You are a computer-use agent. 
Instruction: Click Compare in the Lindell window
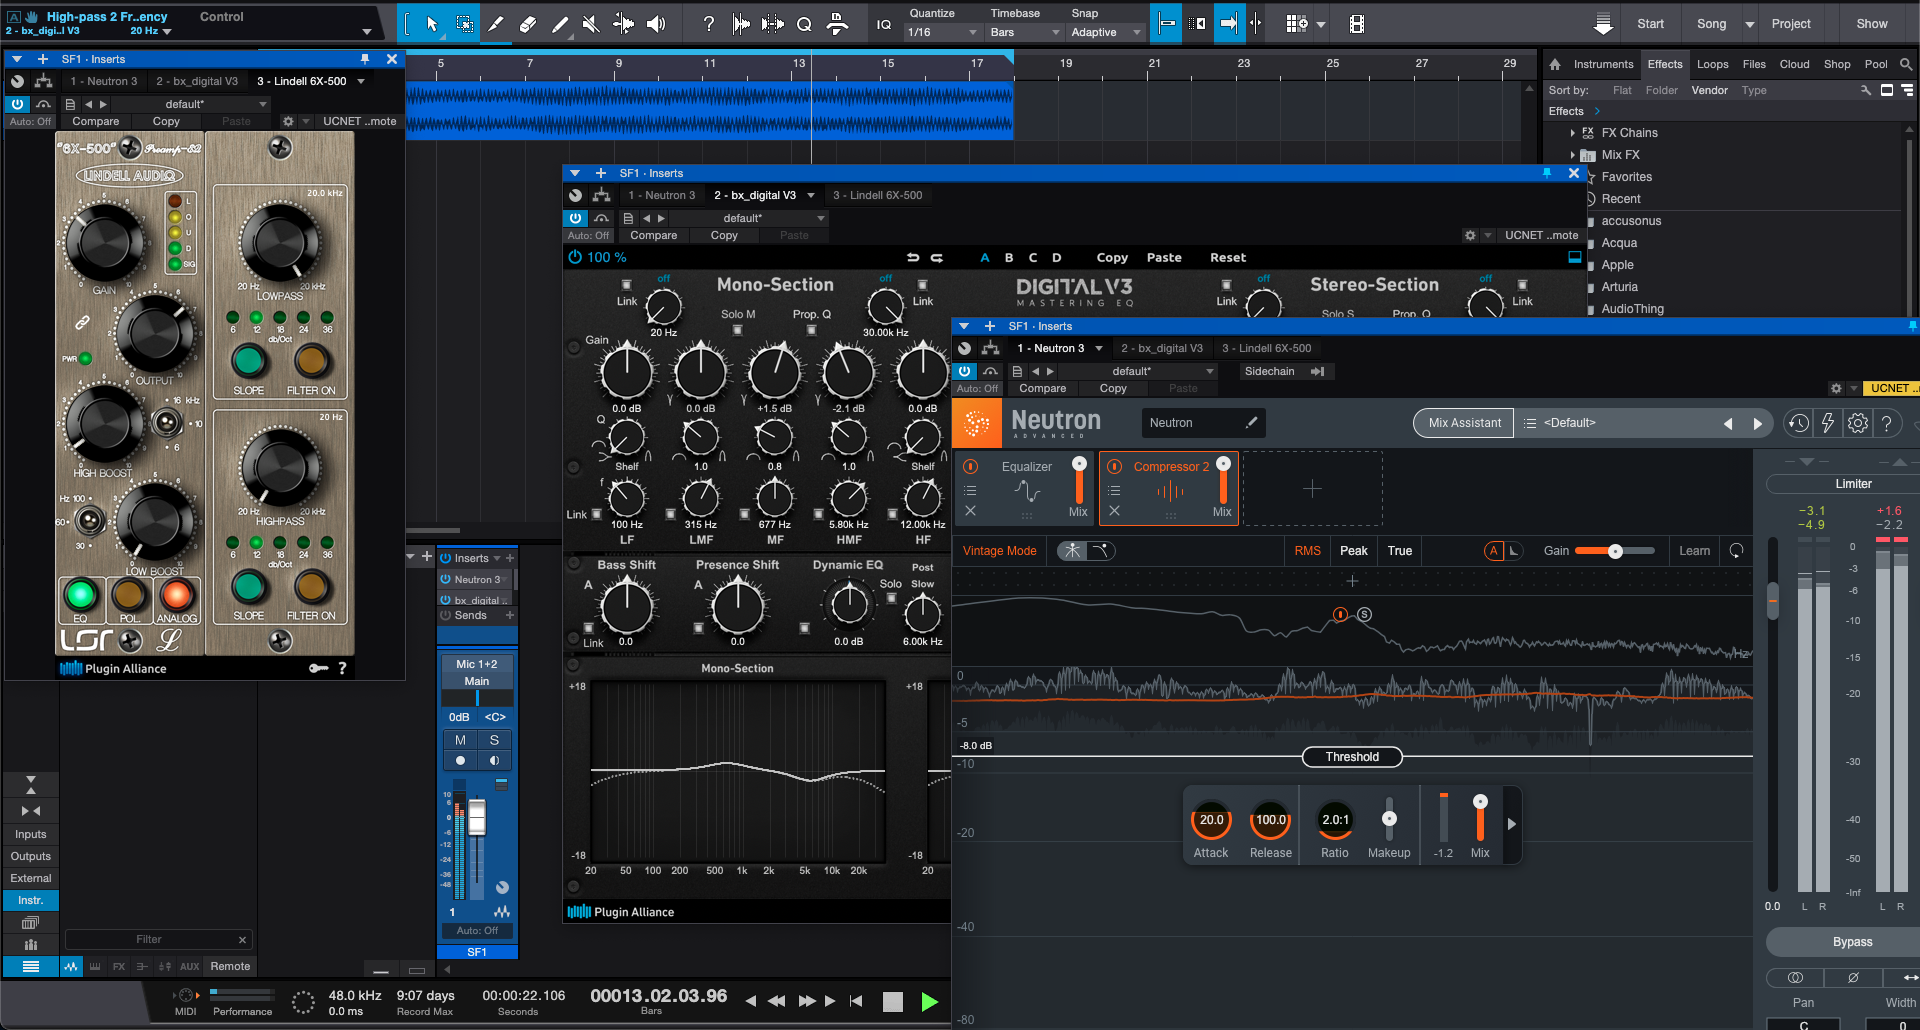(96, 122)
